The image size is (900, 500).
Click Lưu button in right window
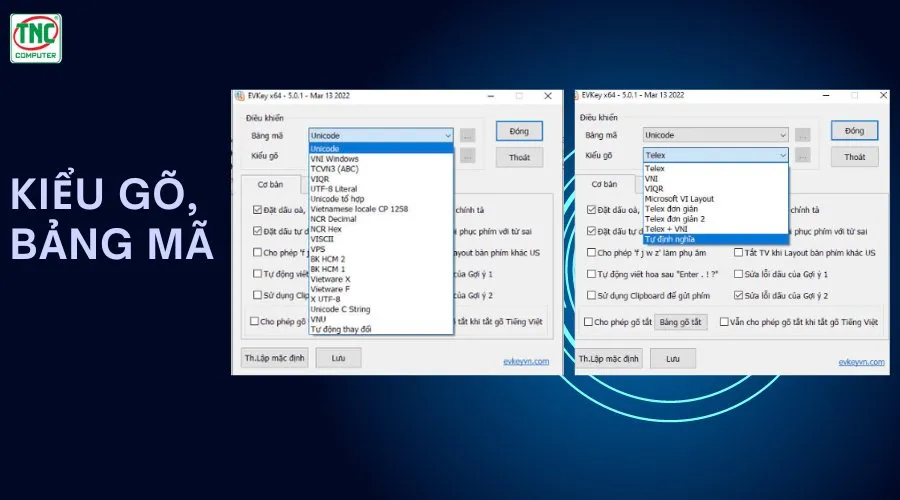(673, 359)
